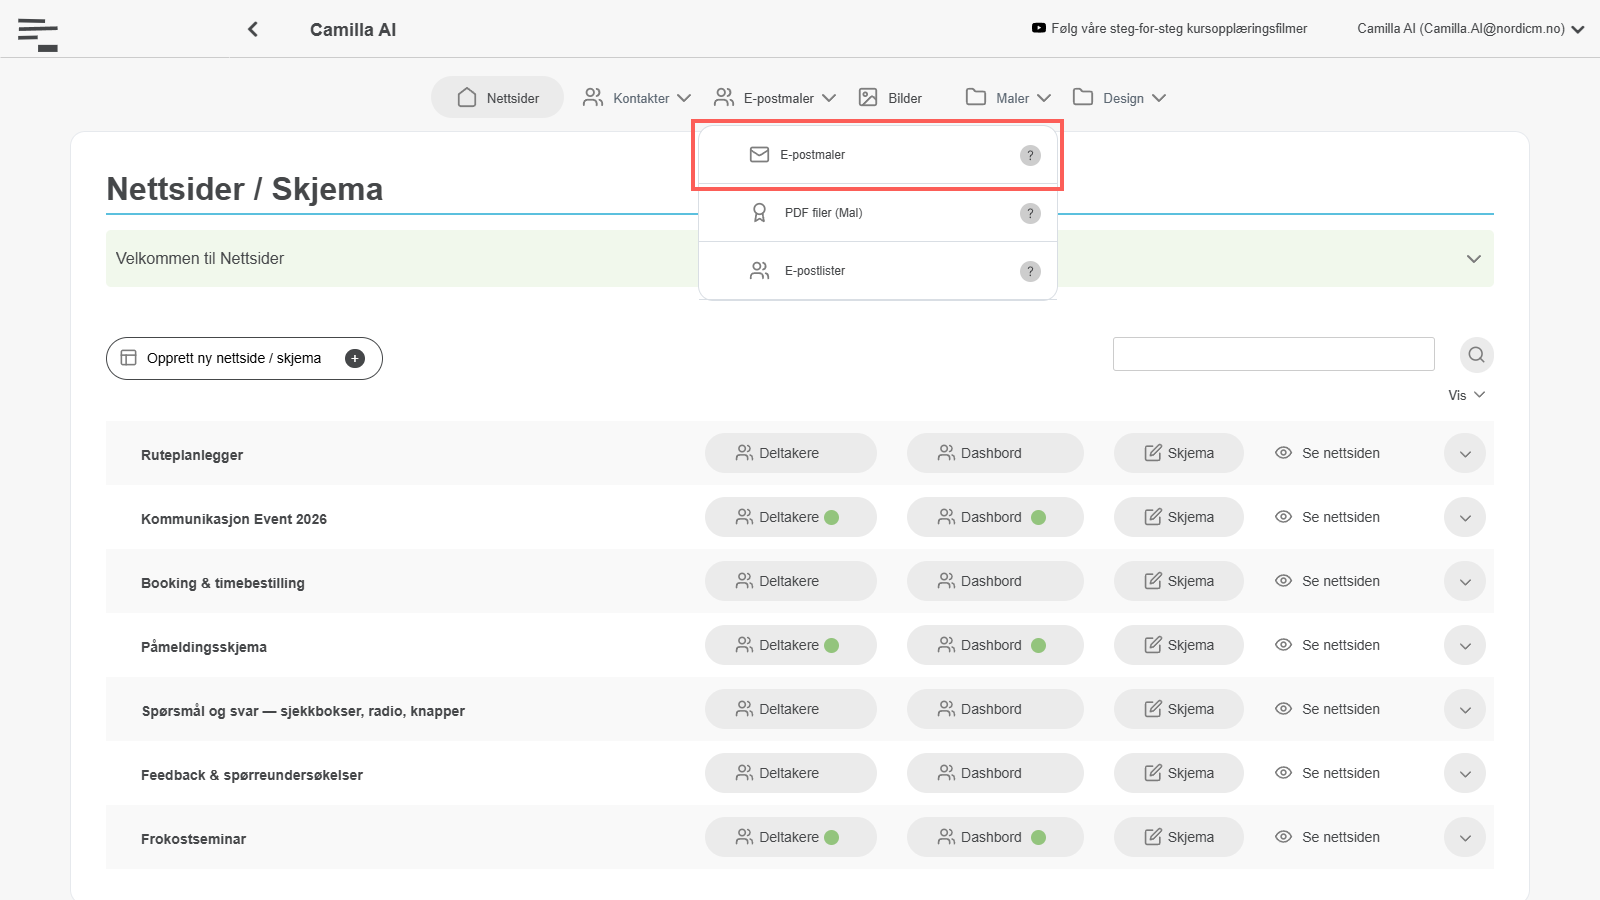Select the Frokostseminar row title

(193, 839)
